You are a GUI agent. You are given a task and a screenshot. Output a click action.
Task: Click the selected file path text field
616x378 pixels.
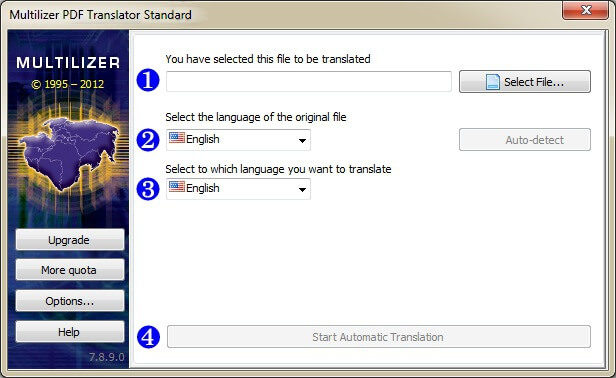point(308,81)
